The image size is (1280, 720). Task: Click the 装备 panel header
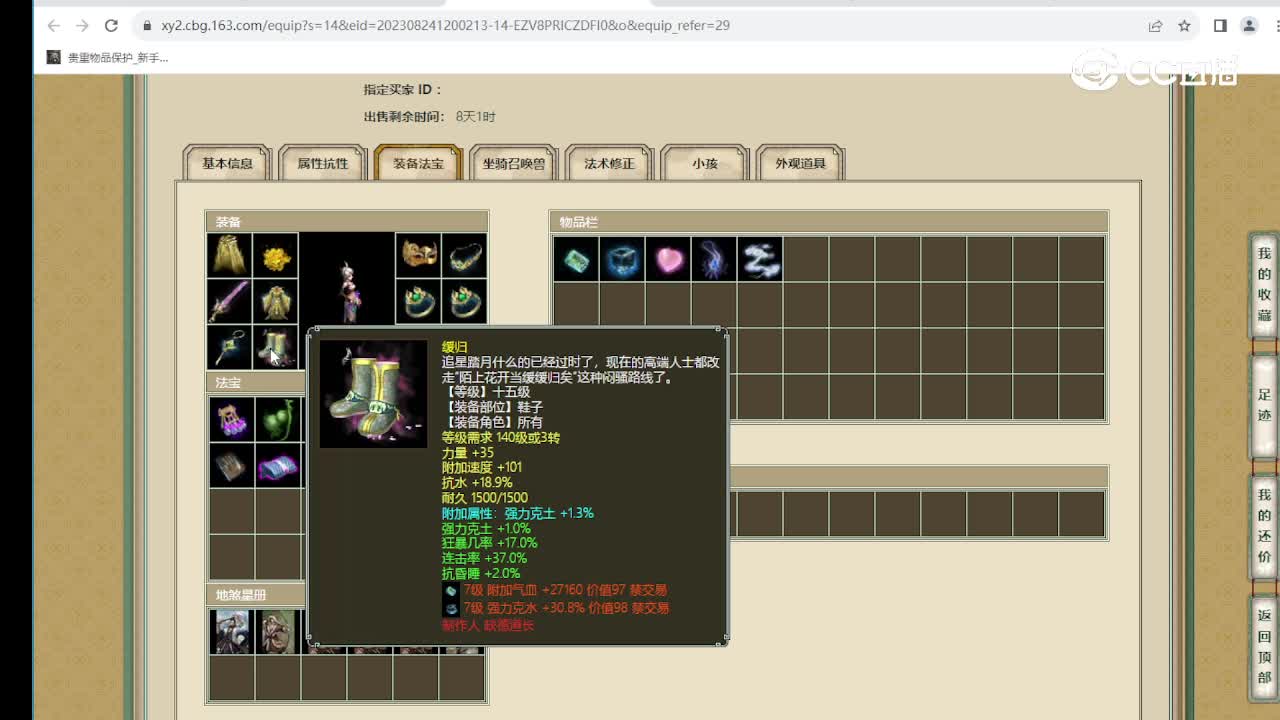(x=347, y=222)
